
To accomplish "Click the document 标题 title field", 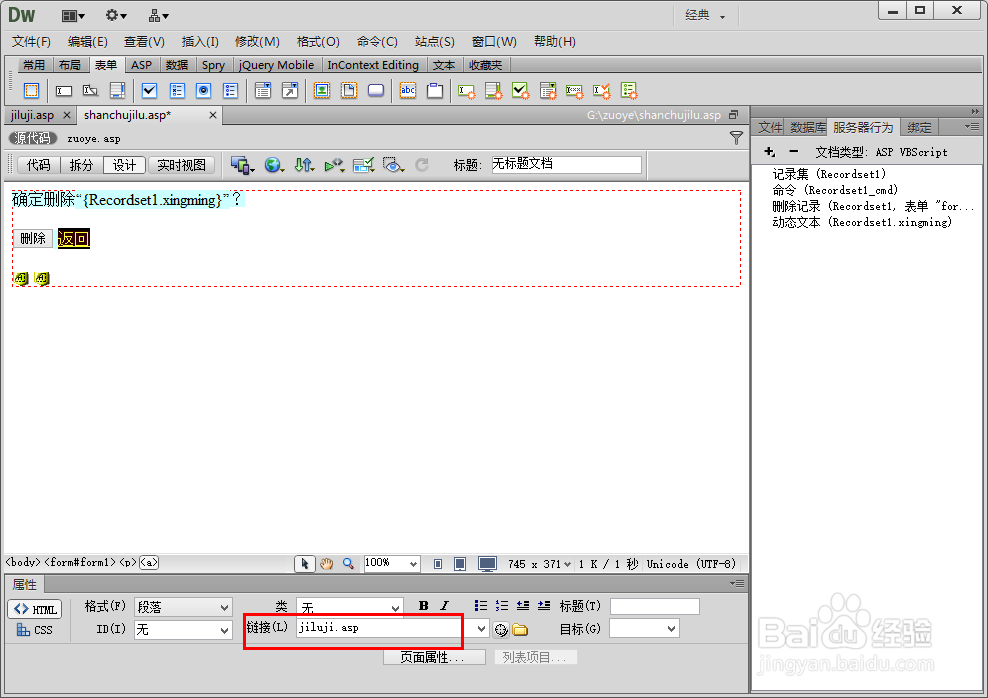I will click(x=566, y=165).
